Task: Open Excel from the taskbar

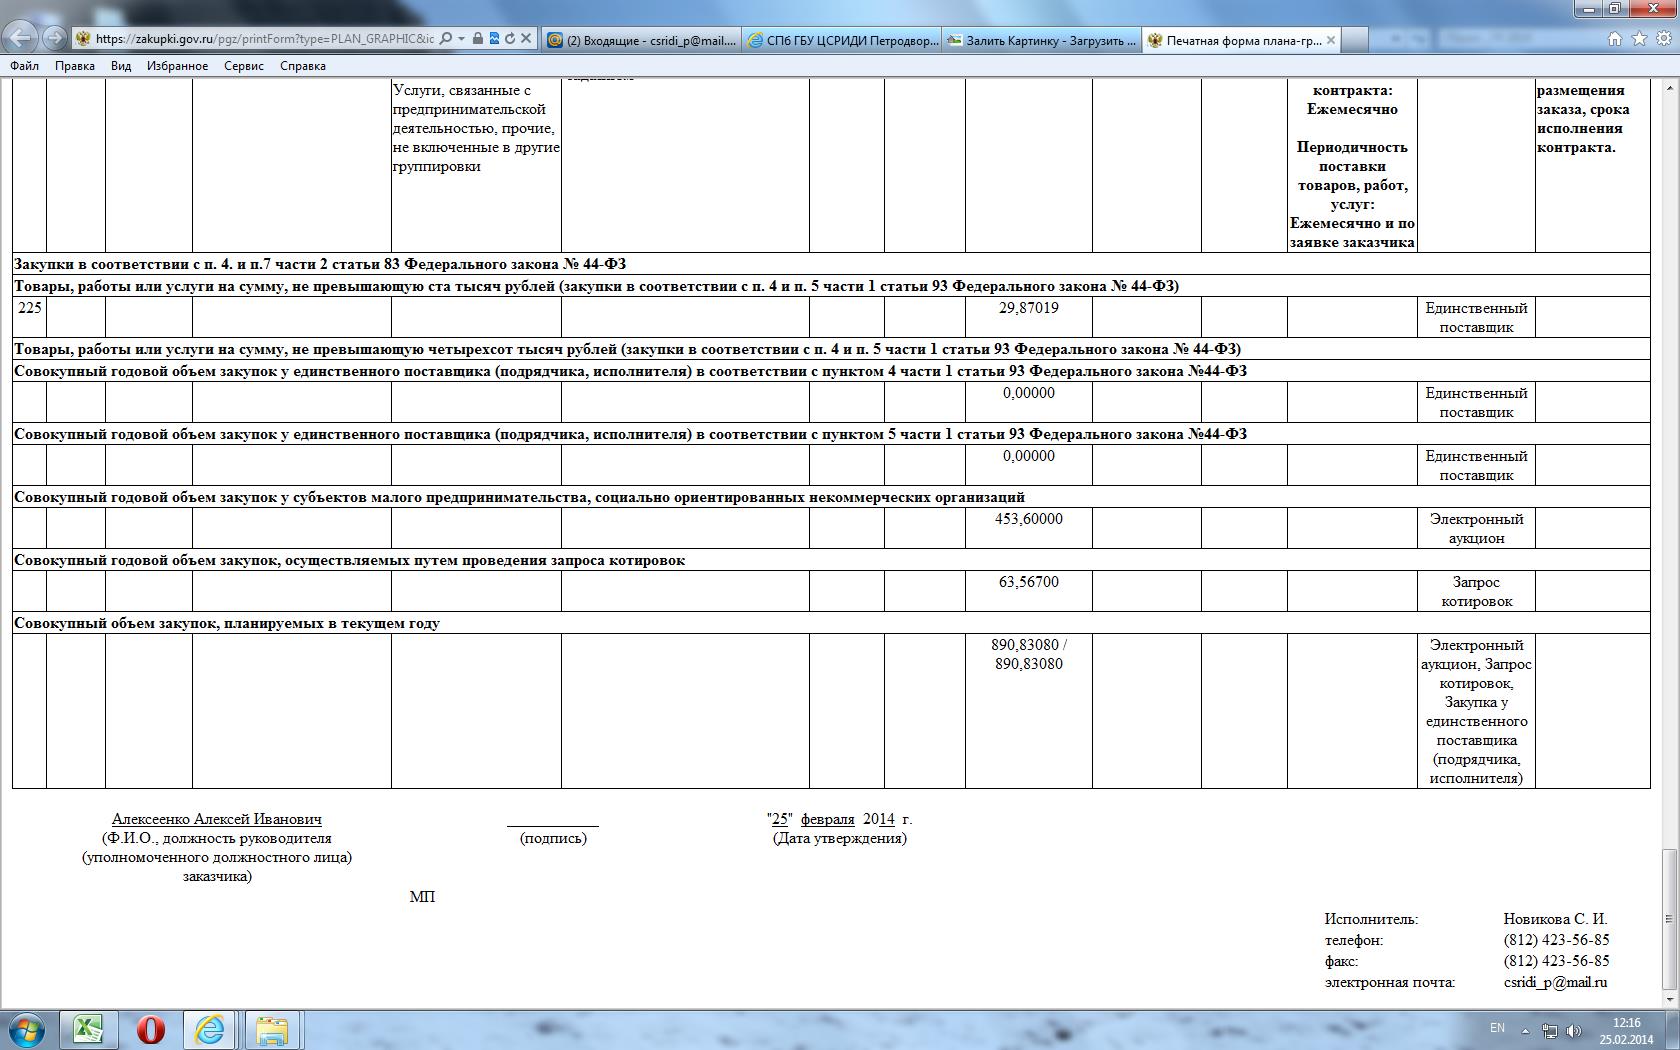Action: click(89, 1029)
